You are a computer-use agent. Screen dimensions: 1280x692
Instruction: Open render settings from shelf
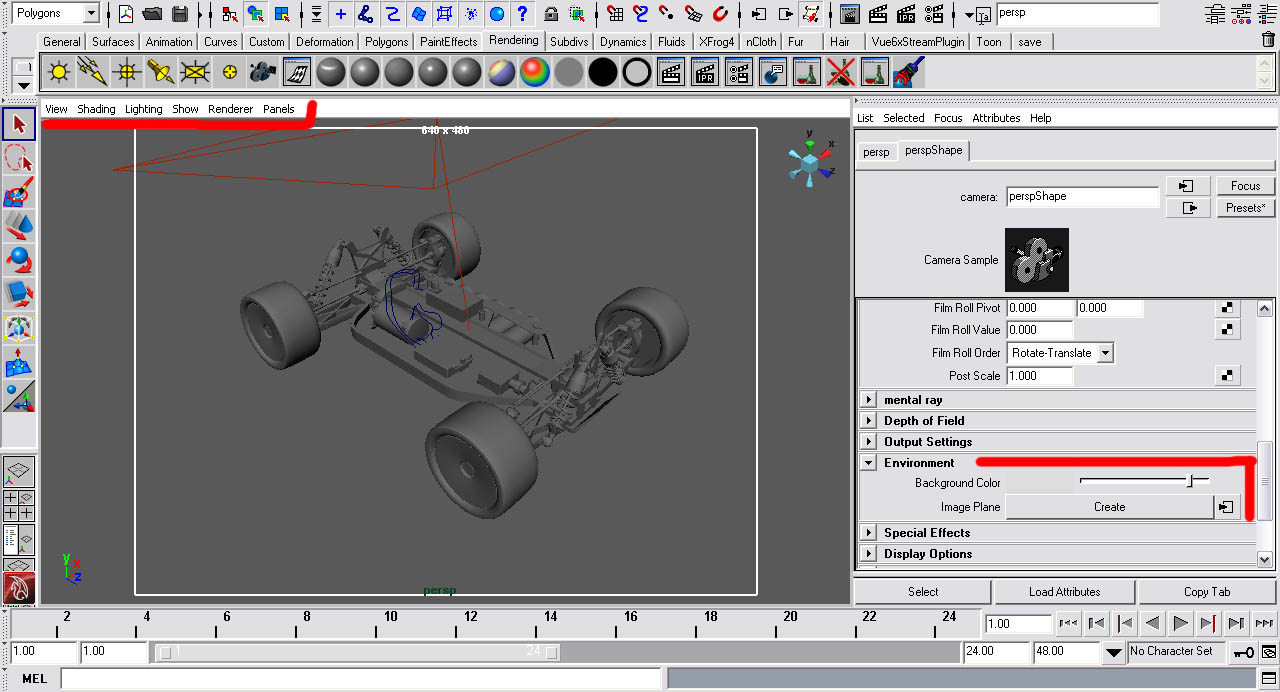[x=739, y=72]
